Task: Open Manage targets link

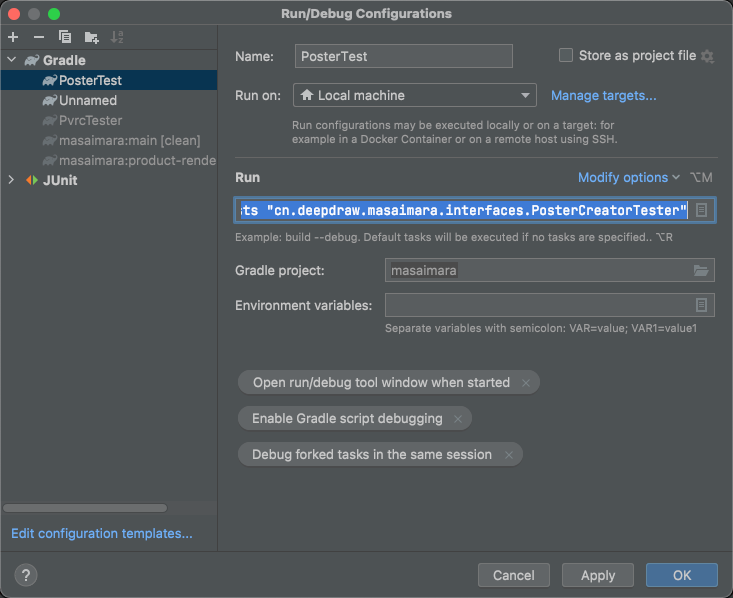Action: (x=604, y=95)
